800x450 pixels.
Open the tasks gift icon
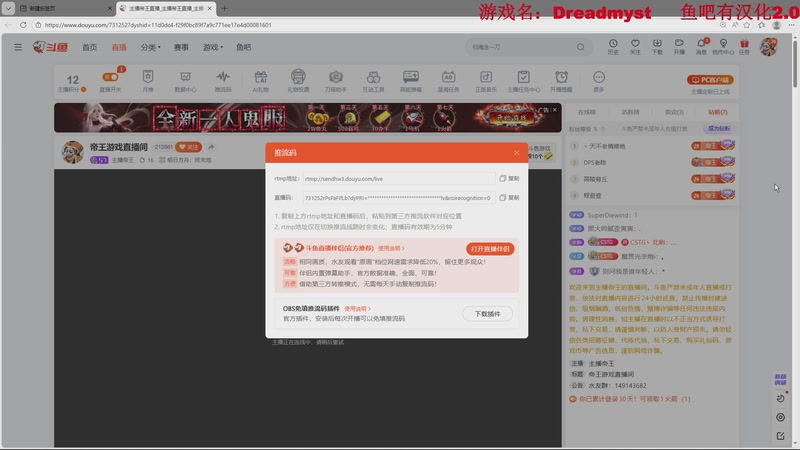click(744, 46)
